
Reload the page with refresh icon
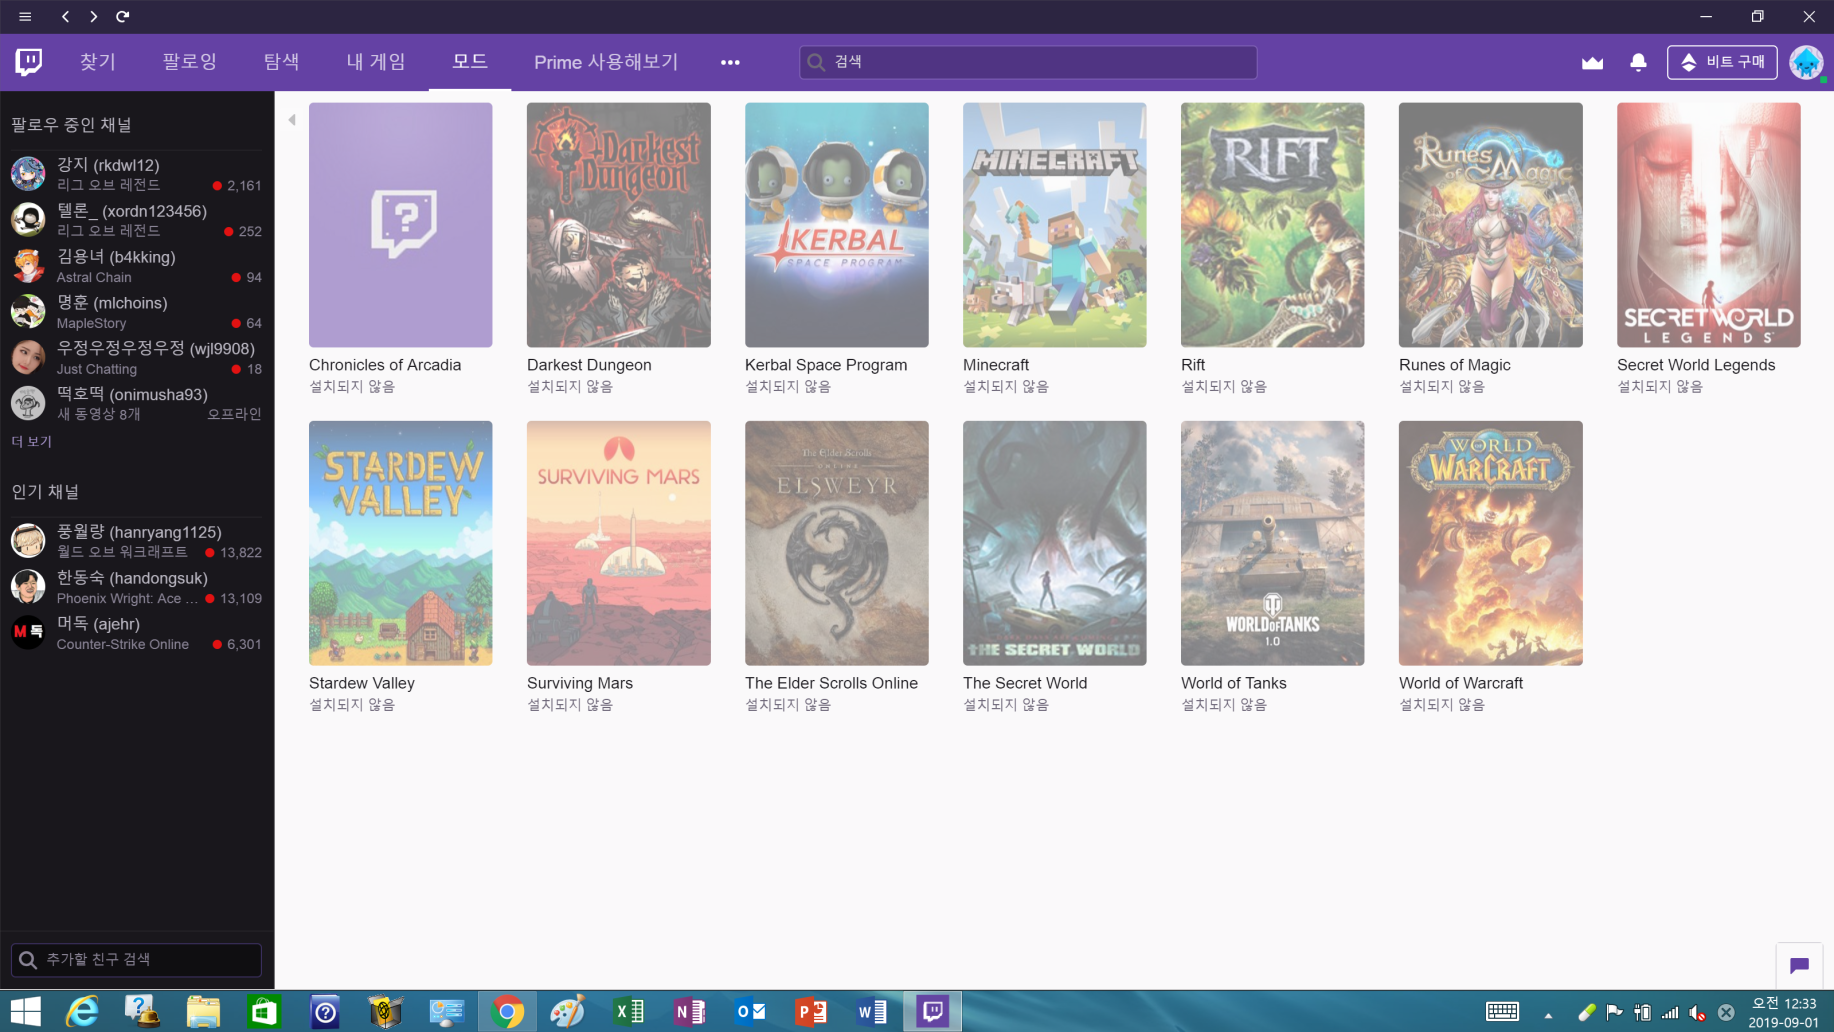click(123, 16)
